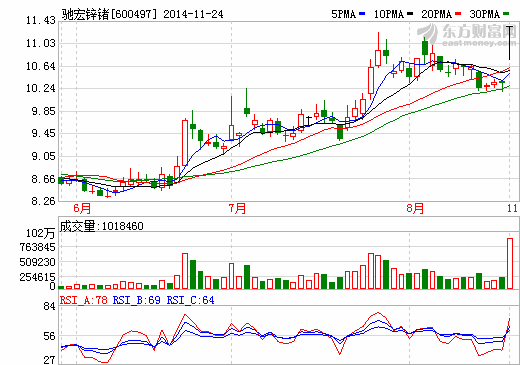Click the 10.24 price axis label
The width and height of the screenshot is (520, 365).
(41, 88)
